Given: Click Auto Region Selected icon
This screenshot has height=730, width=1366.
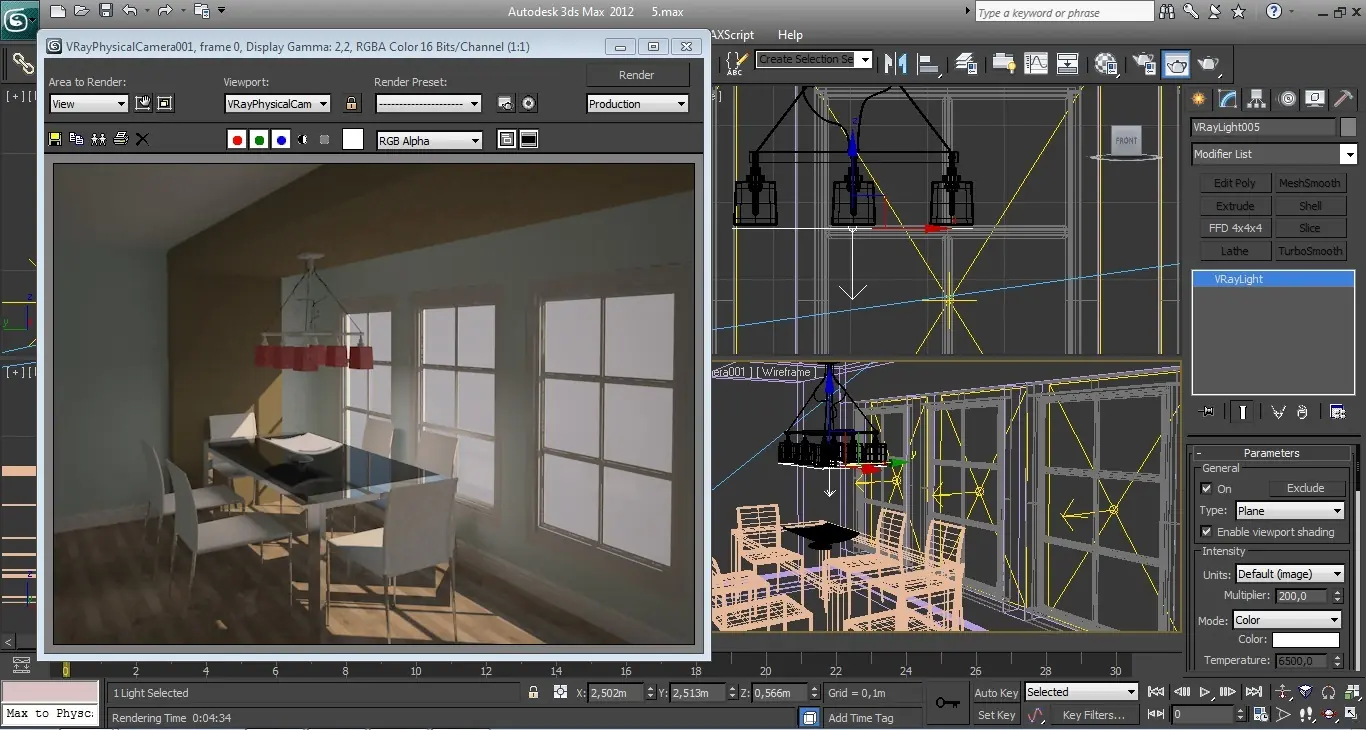Looking at the screenshot, I should (x=165, y=103).
